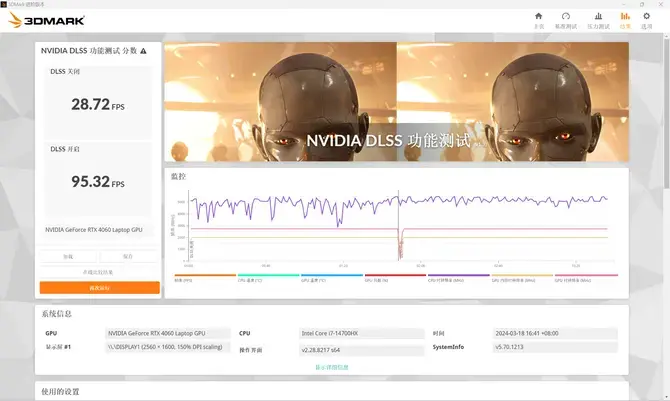
Task: Open the show detailed information link
Action: click(x=332, y=367)
